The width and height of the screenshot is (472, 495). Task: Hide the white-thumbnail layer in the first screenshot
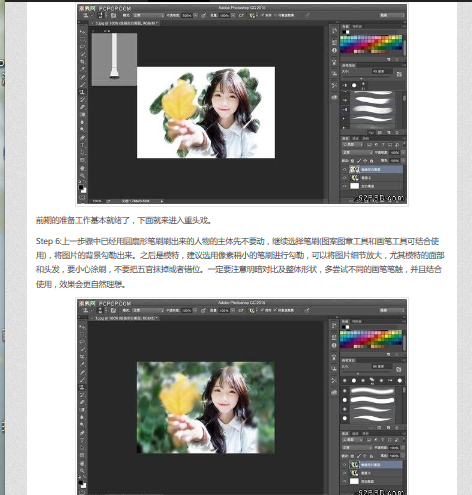[345, 186]
